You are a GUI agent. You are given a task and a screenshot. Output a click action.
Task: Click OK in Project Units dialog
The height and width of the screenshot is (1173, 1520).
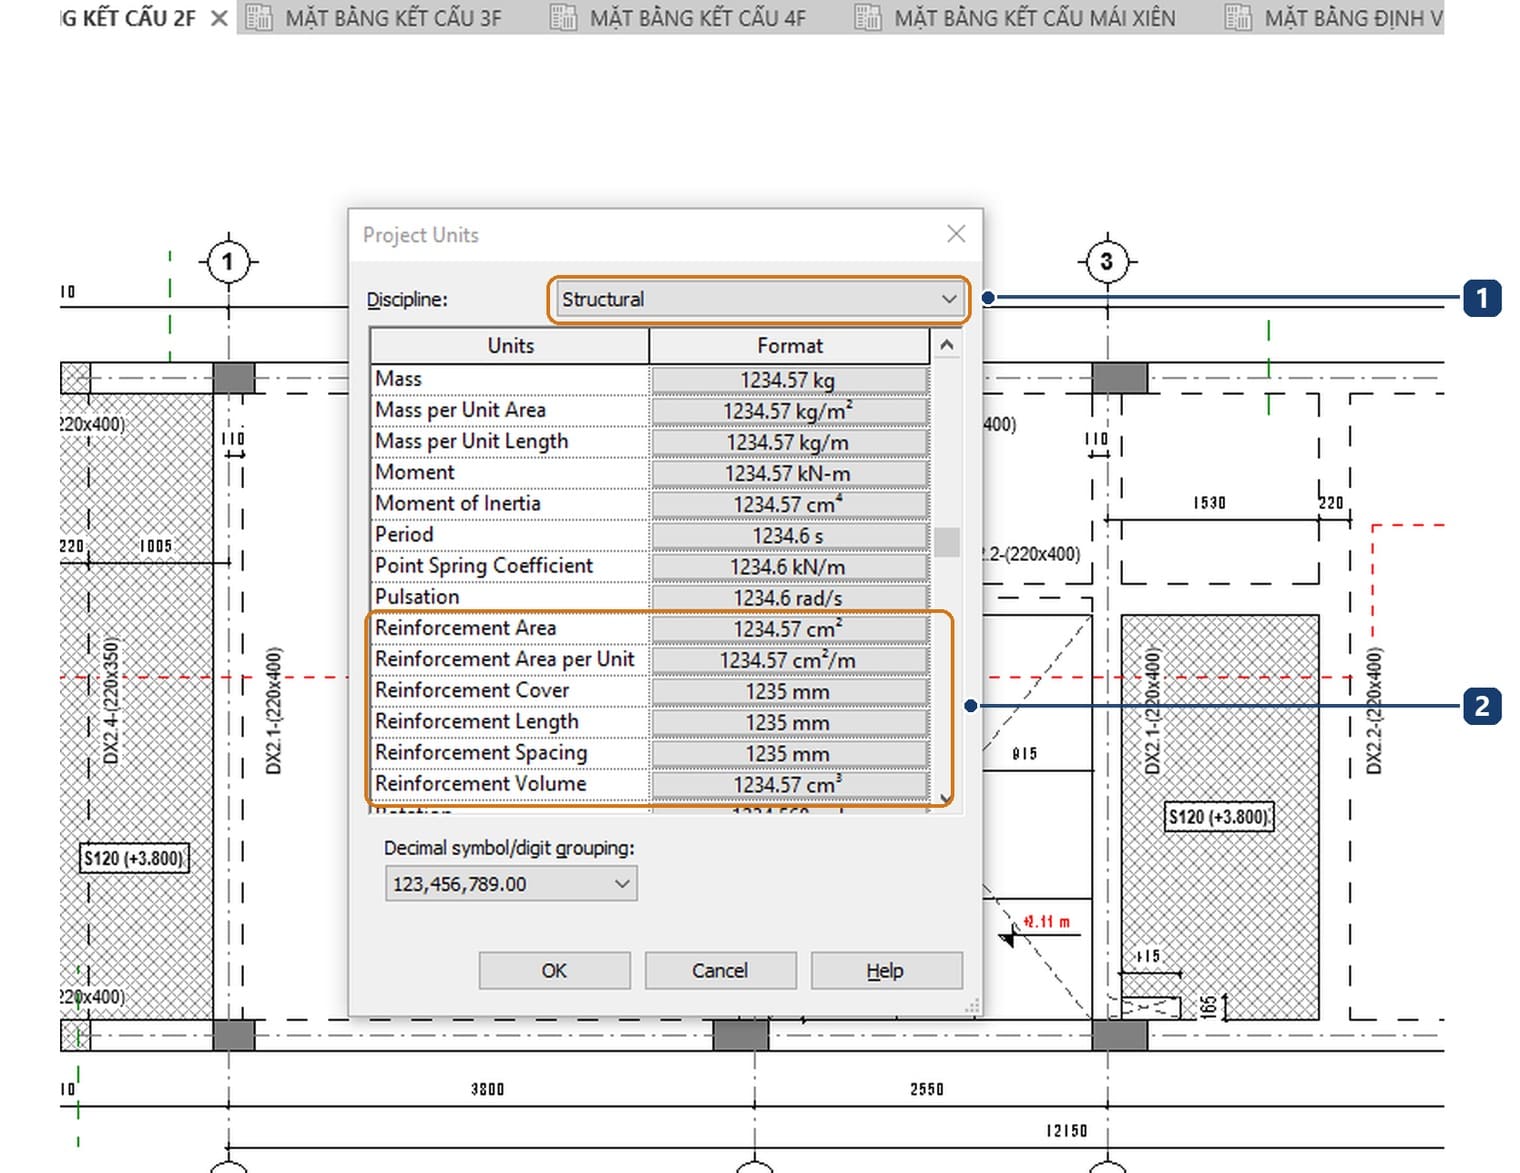coord(554,970)
